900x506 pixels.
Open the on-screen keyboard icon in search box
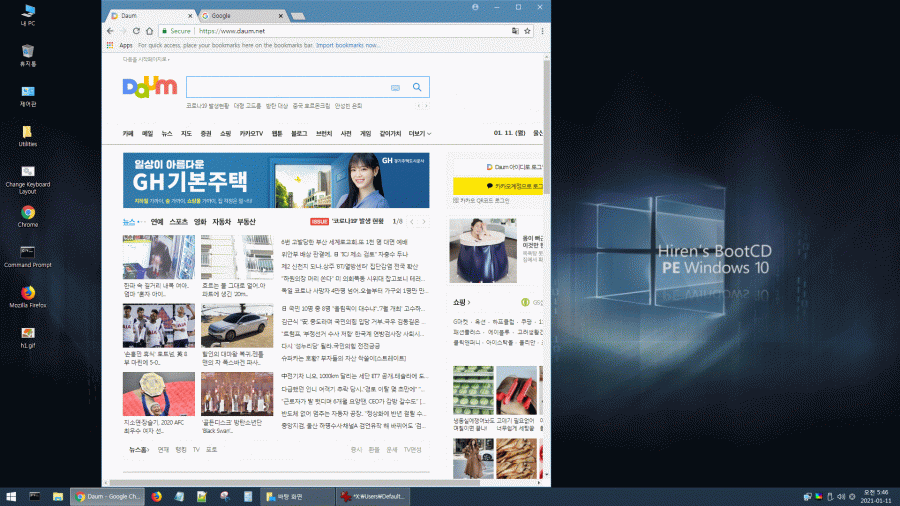395,88
